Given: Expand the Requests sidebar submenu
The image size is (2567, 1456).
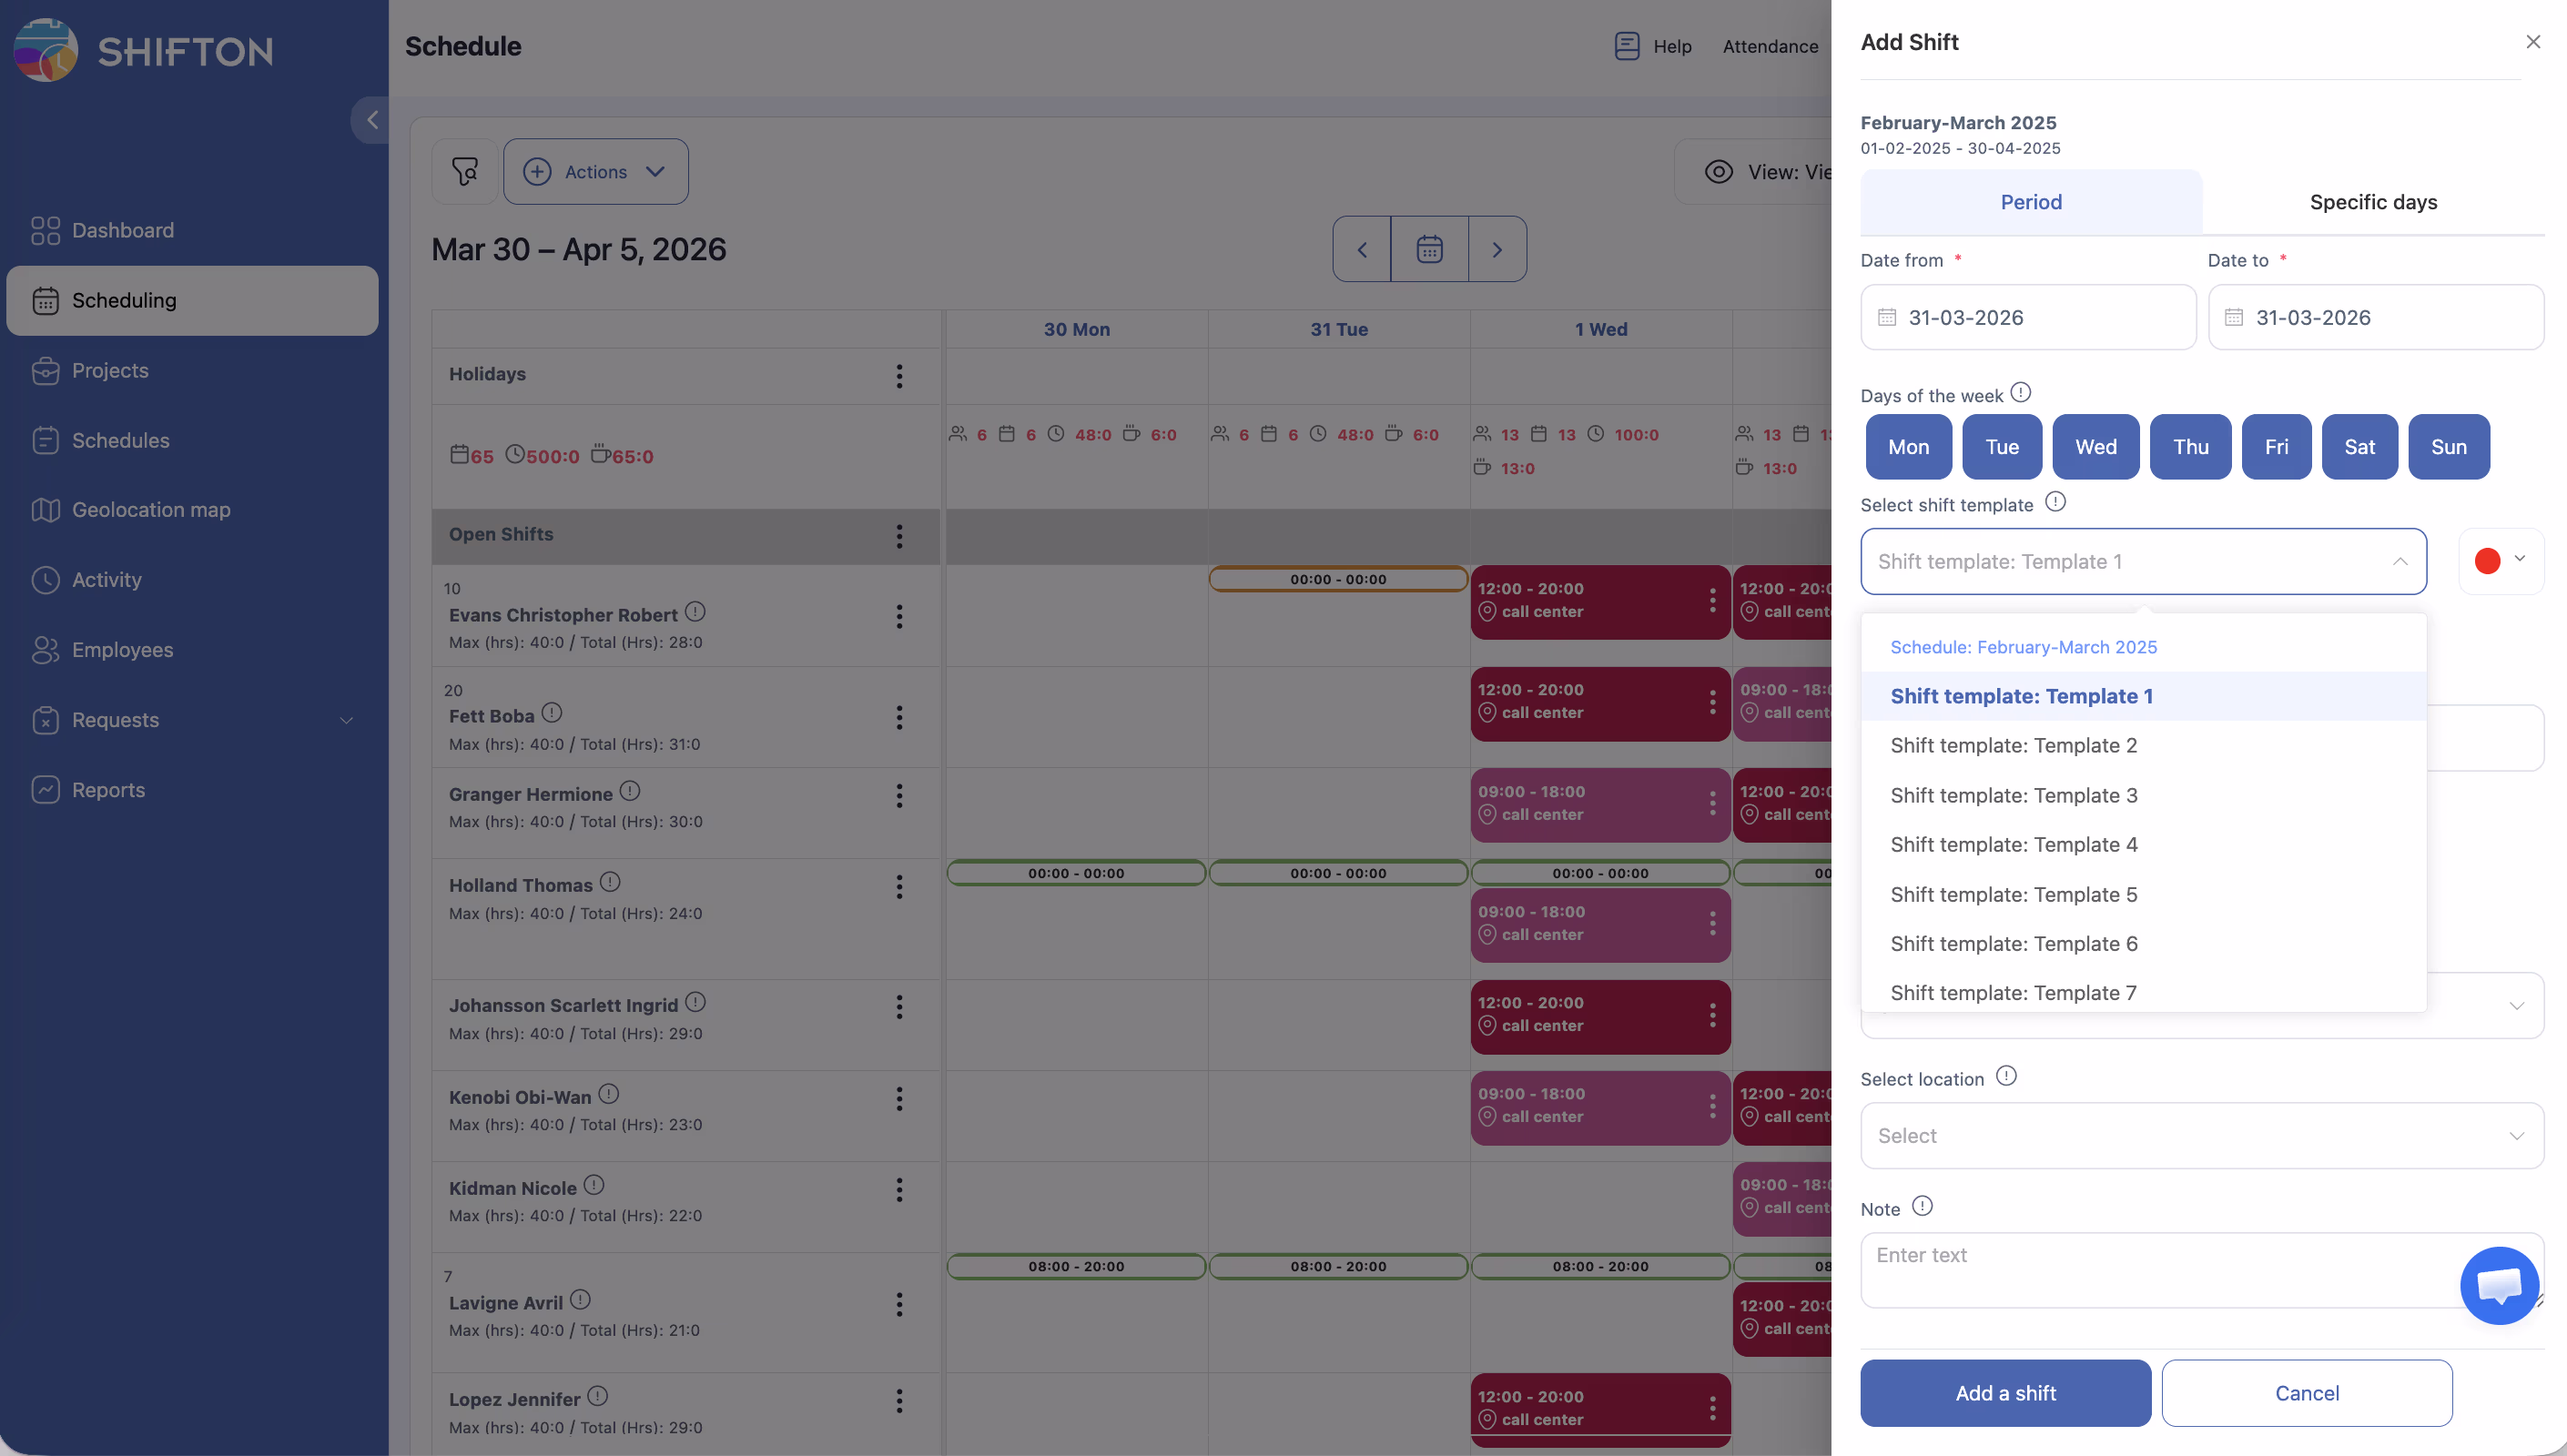Looking at the screenshot, I should click(x=346, y=720).
